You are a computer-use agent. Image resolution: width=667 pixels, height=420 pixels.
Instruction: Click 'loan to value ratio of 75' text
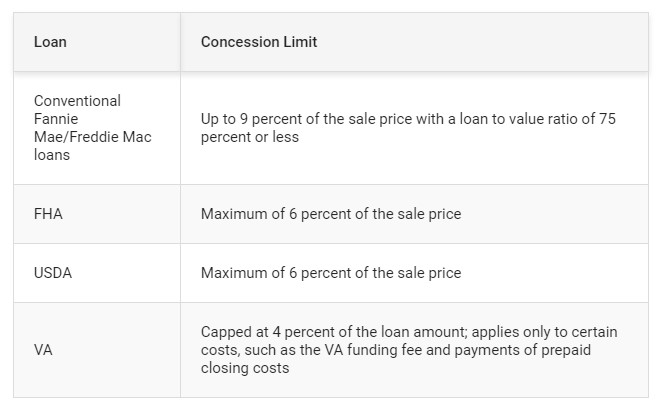[537, 119]
